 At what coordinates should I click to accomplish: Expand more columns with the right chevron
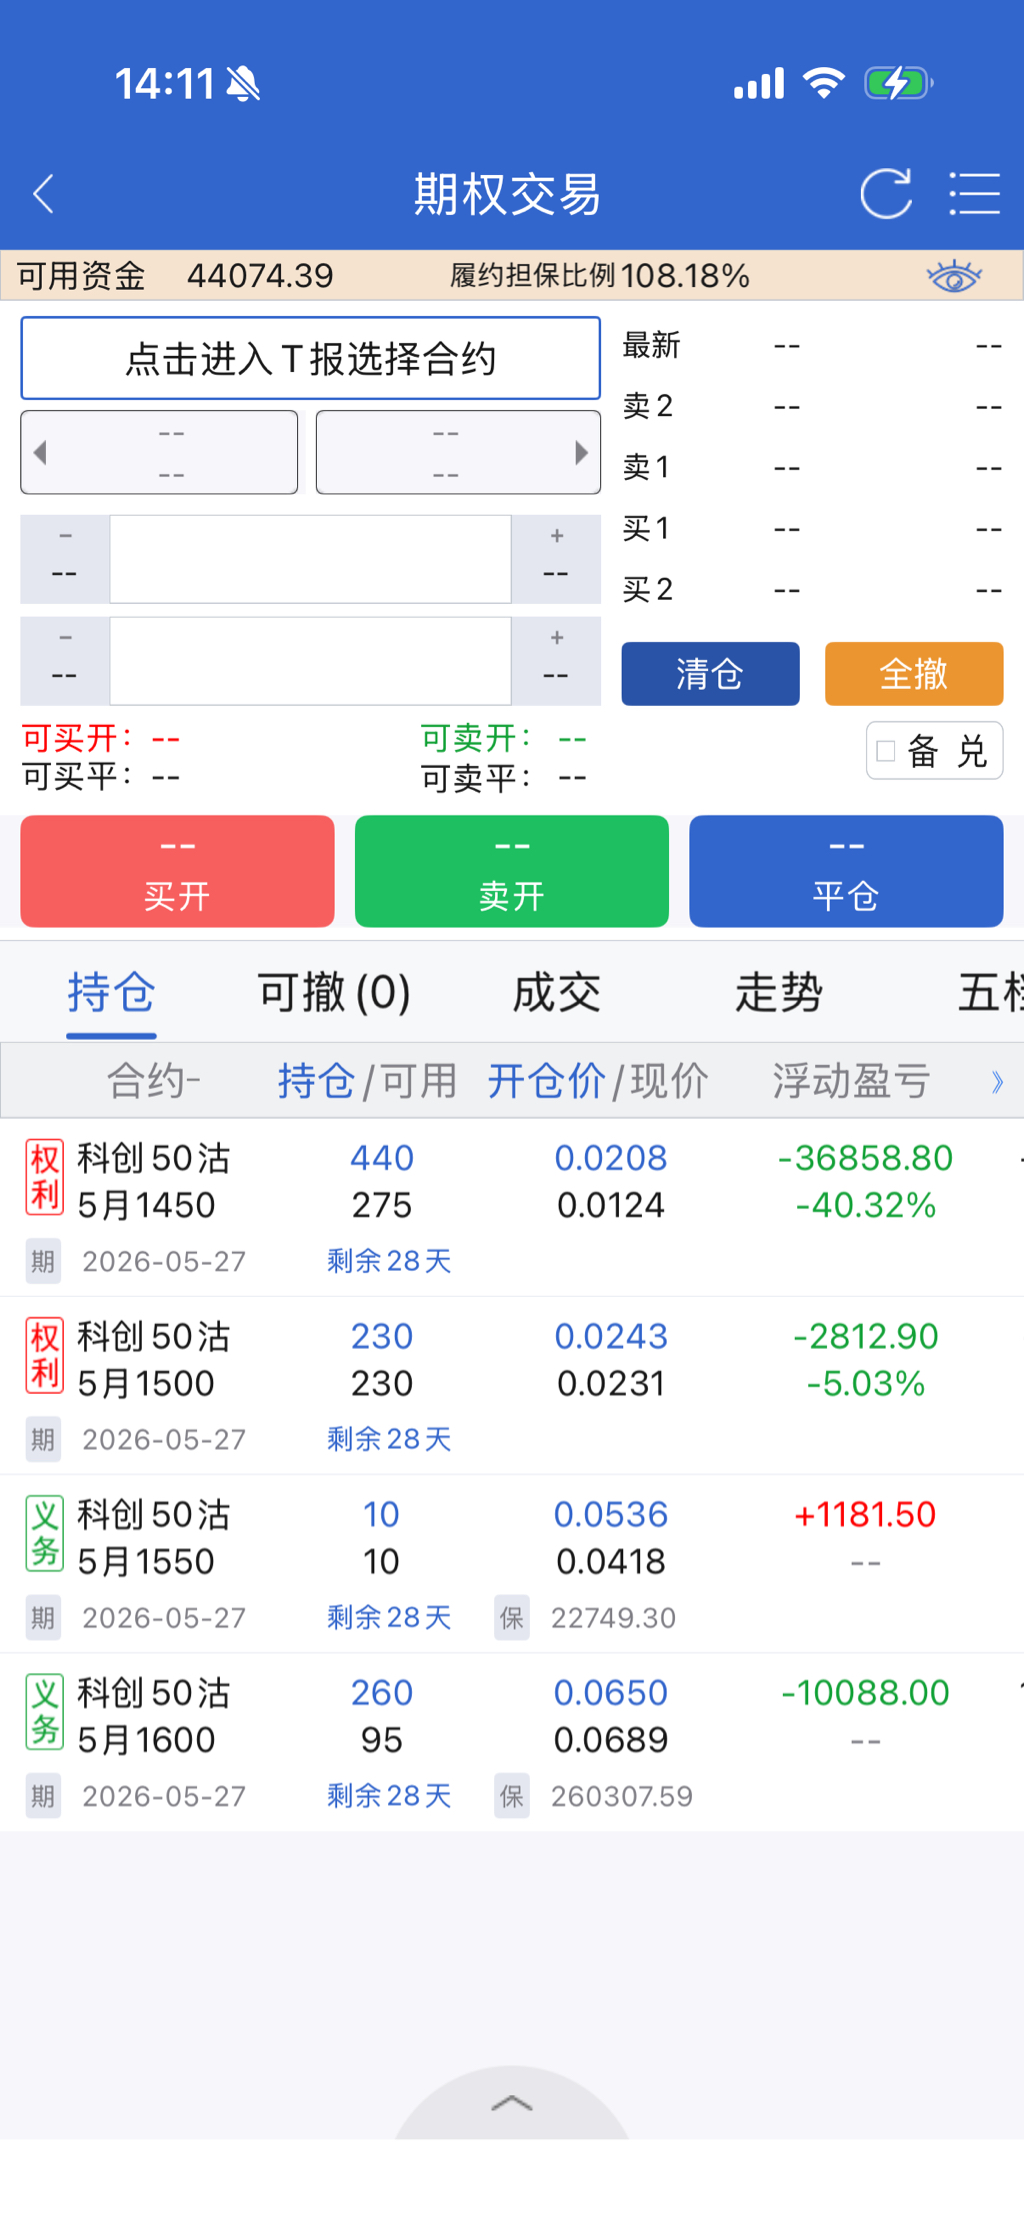click(997, 1081)
